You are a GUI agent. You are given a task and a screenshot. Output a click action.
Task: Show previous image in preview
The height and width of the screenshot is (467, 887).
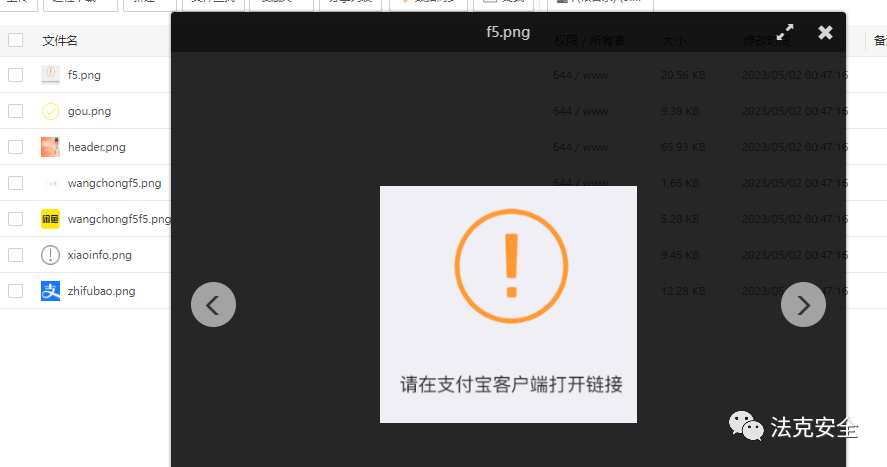pos(213,305)
